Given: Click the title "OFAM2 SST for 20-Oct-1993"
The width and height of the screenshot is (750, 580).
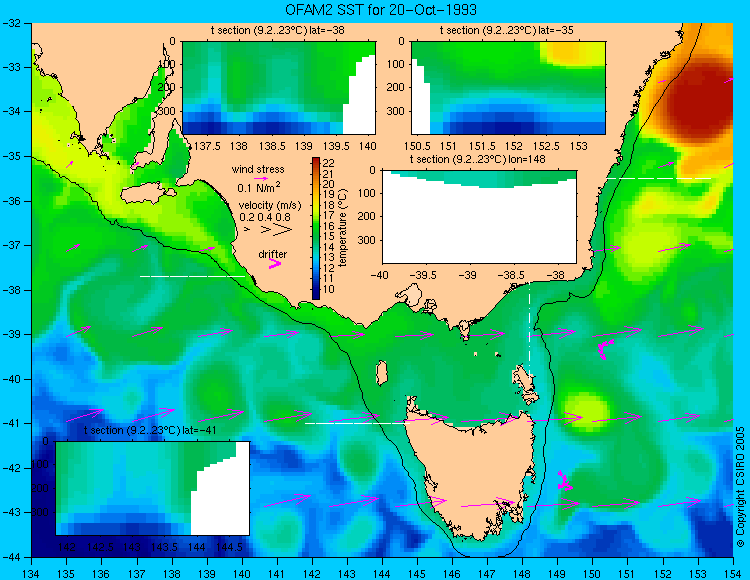Looking at the screenshot, I should pyautogui.click(x=381, y=10).
